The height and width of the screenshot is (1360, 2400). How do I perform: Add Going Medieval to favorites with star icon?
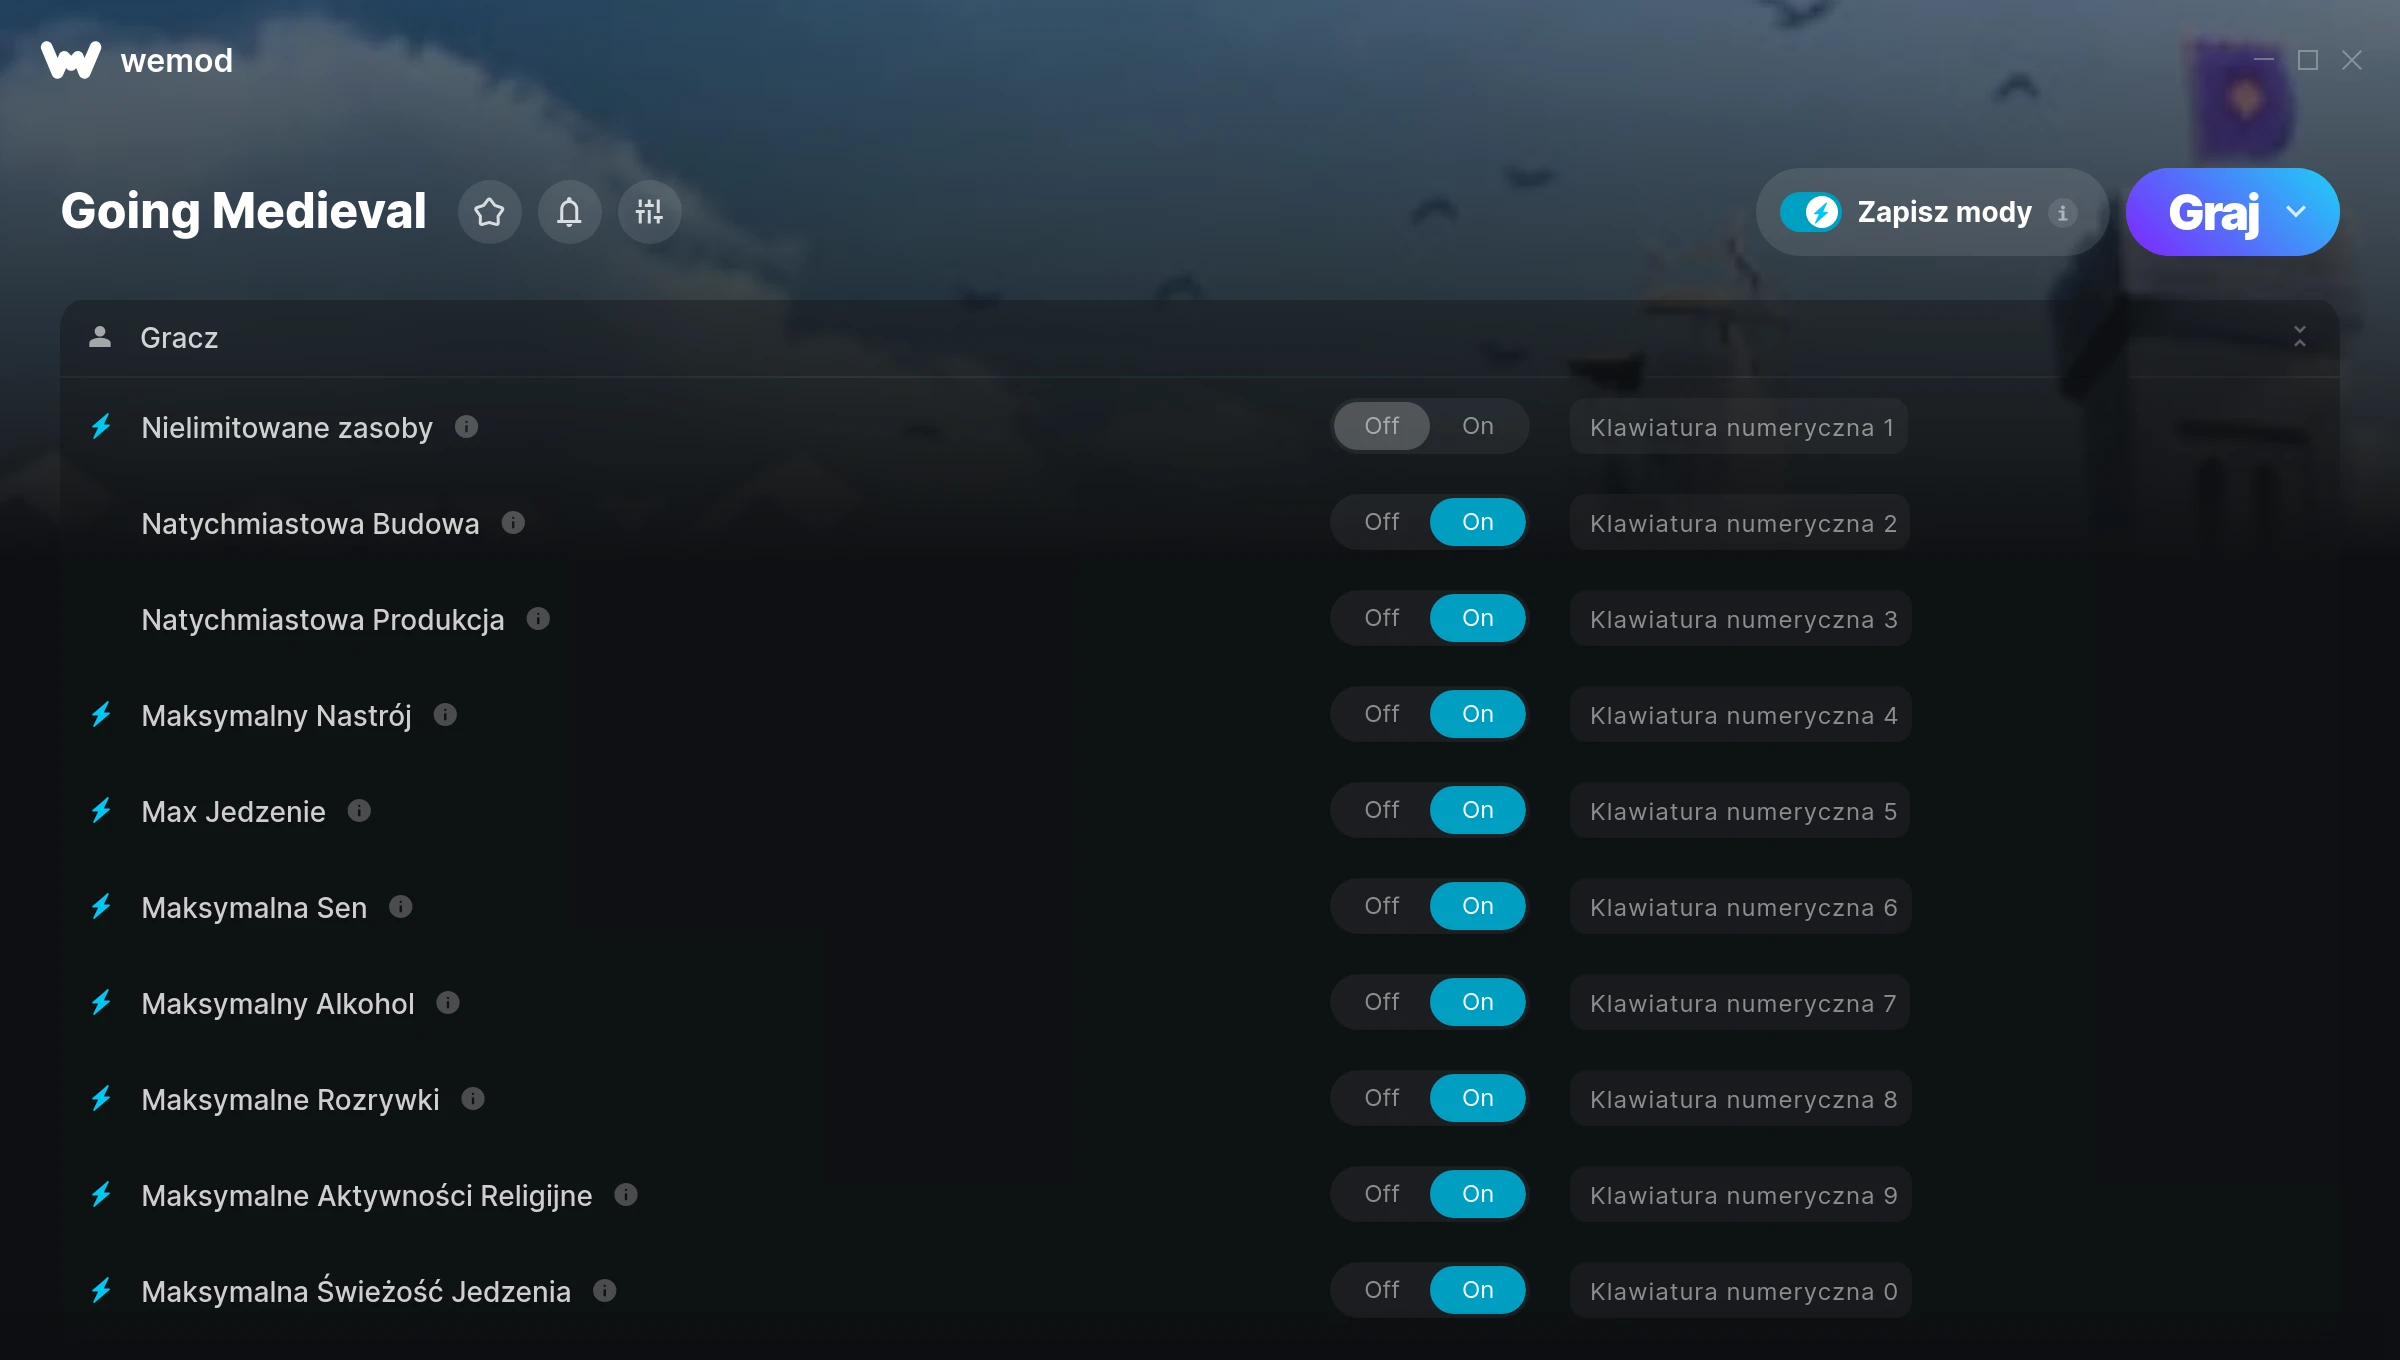[489, 212]
